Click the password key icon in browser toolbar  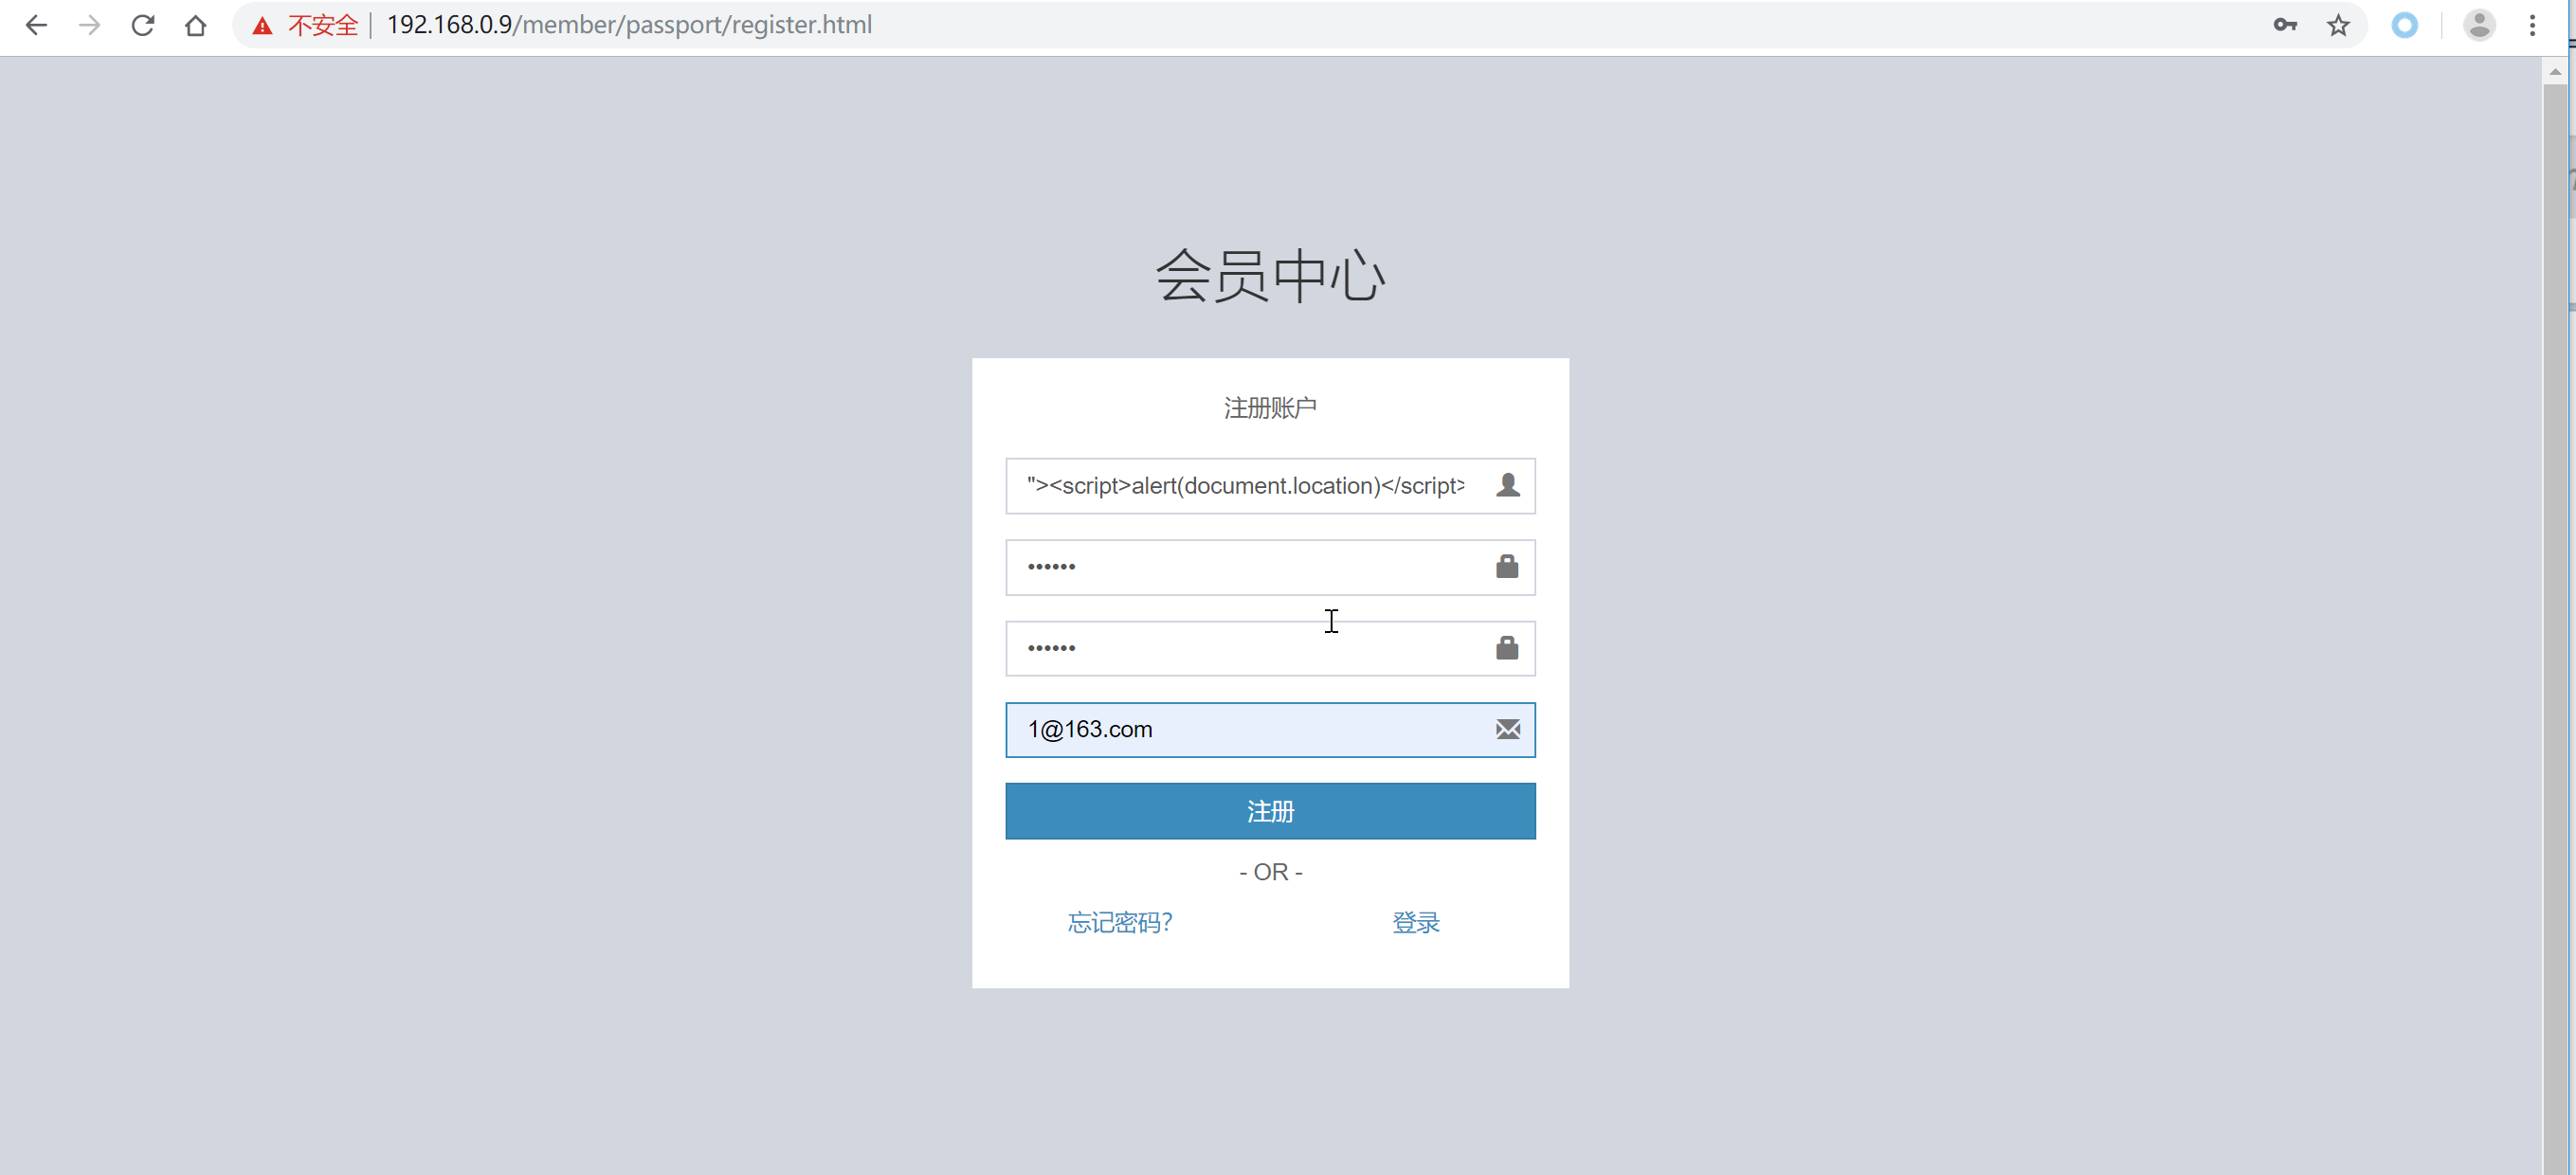point(2285,25)
